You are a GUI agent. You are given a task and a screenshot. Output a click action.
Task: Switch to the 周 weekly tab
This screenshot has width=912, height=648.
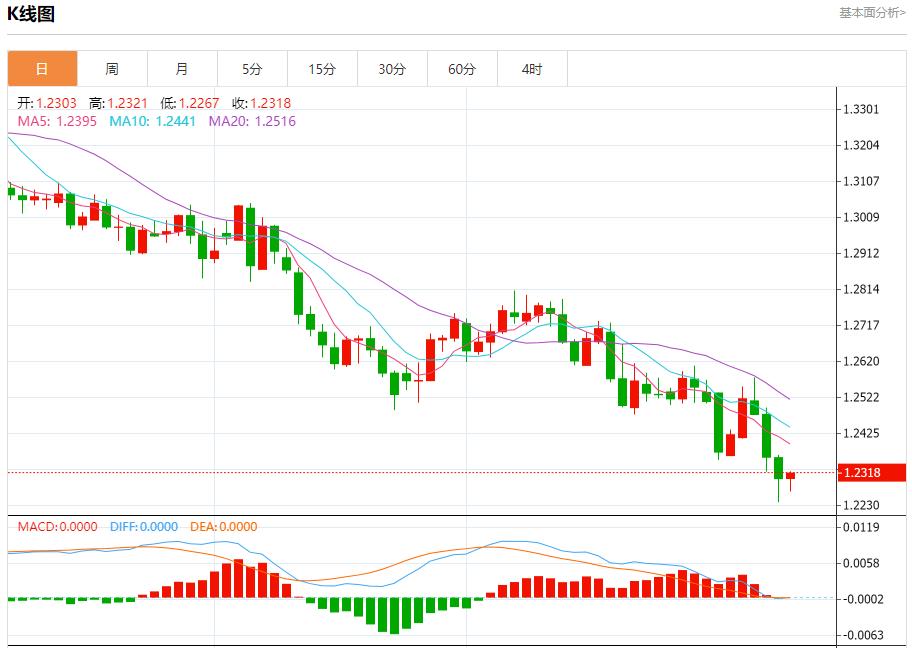click(112, 69)
